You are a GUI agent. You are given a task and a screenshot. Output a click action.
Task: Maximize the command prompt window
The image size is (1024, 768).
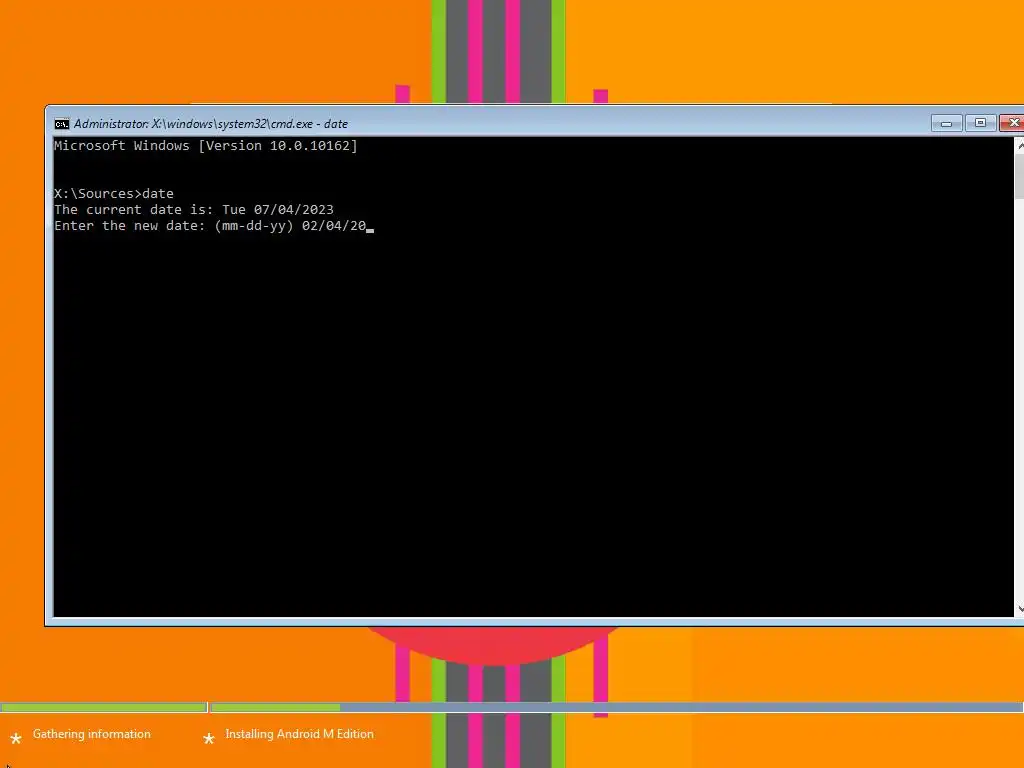[980, 123]
